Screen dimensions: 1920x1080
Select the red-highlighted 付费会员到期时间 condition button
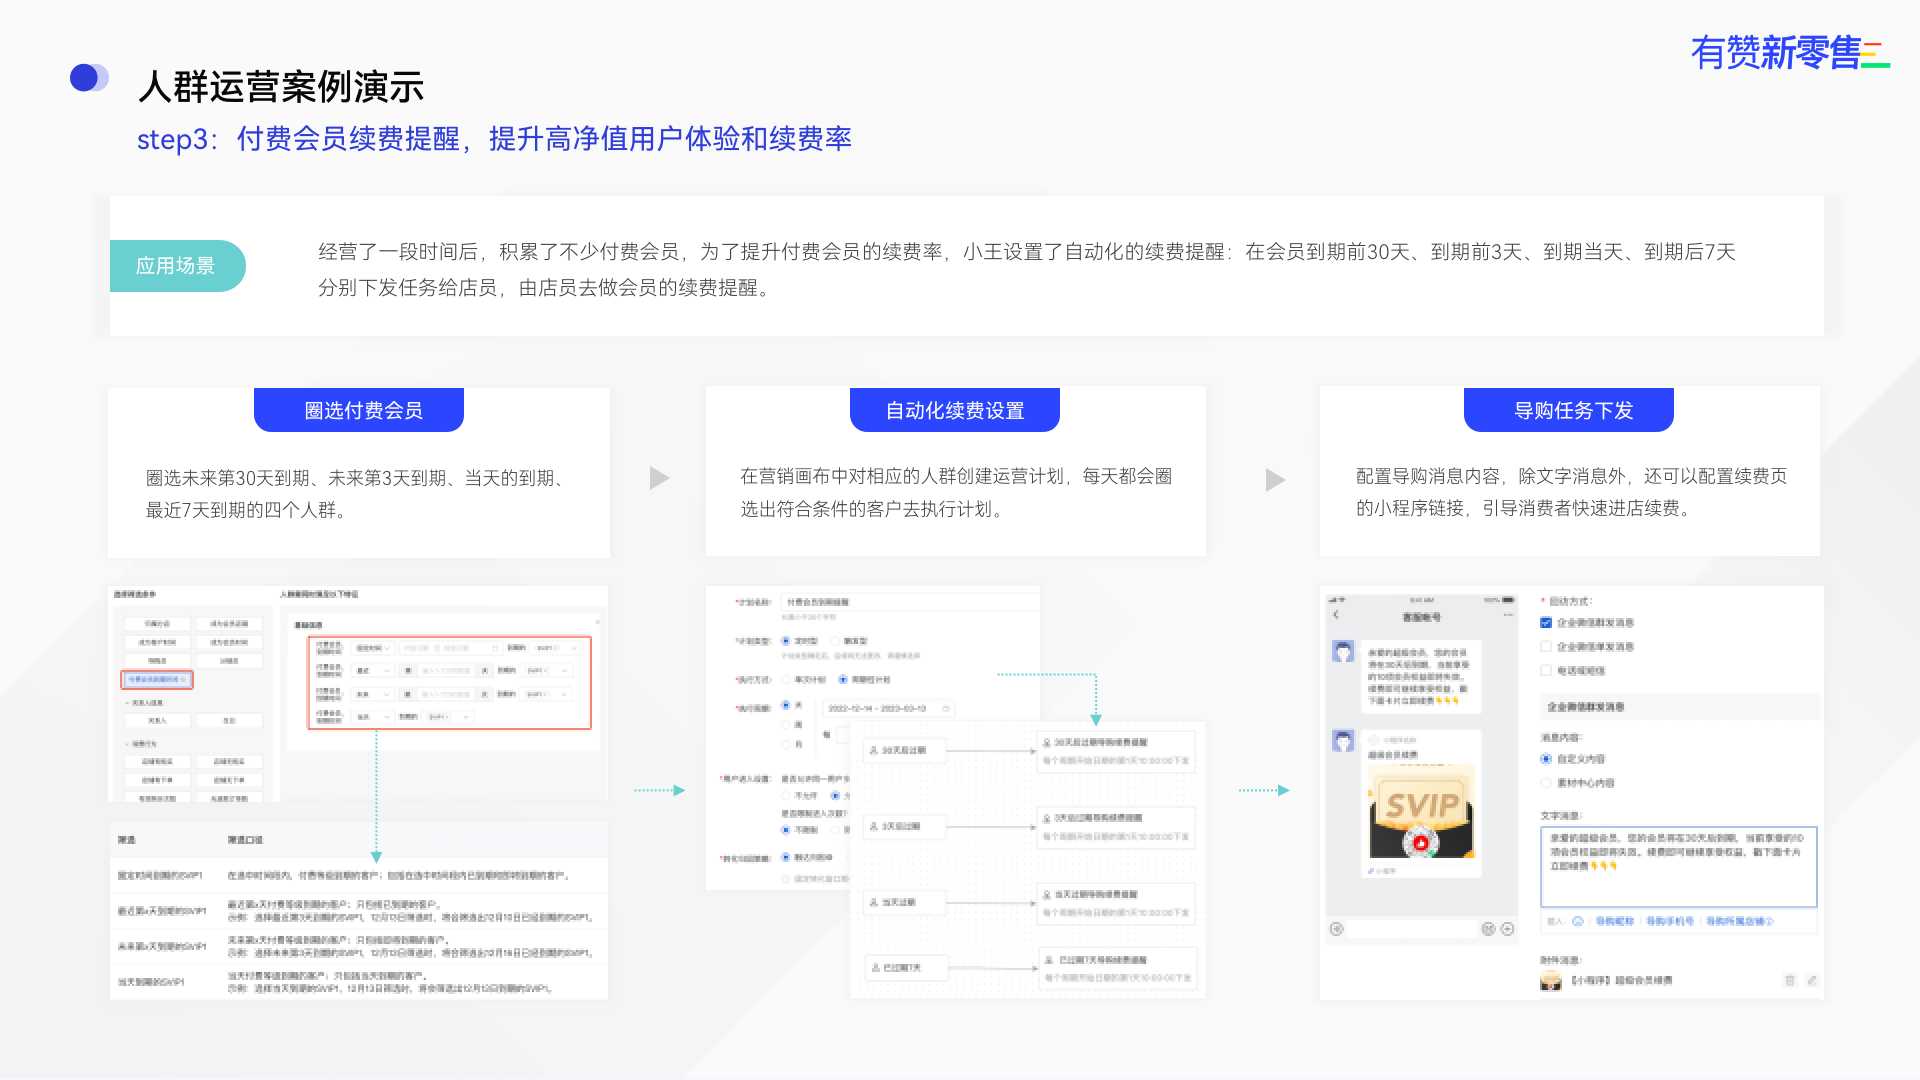click(157, 679)
